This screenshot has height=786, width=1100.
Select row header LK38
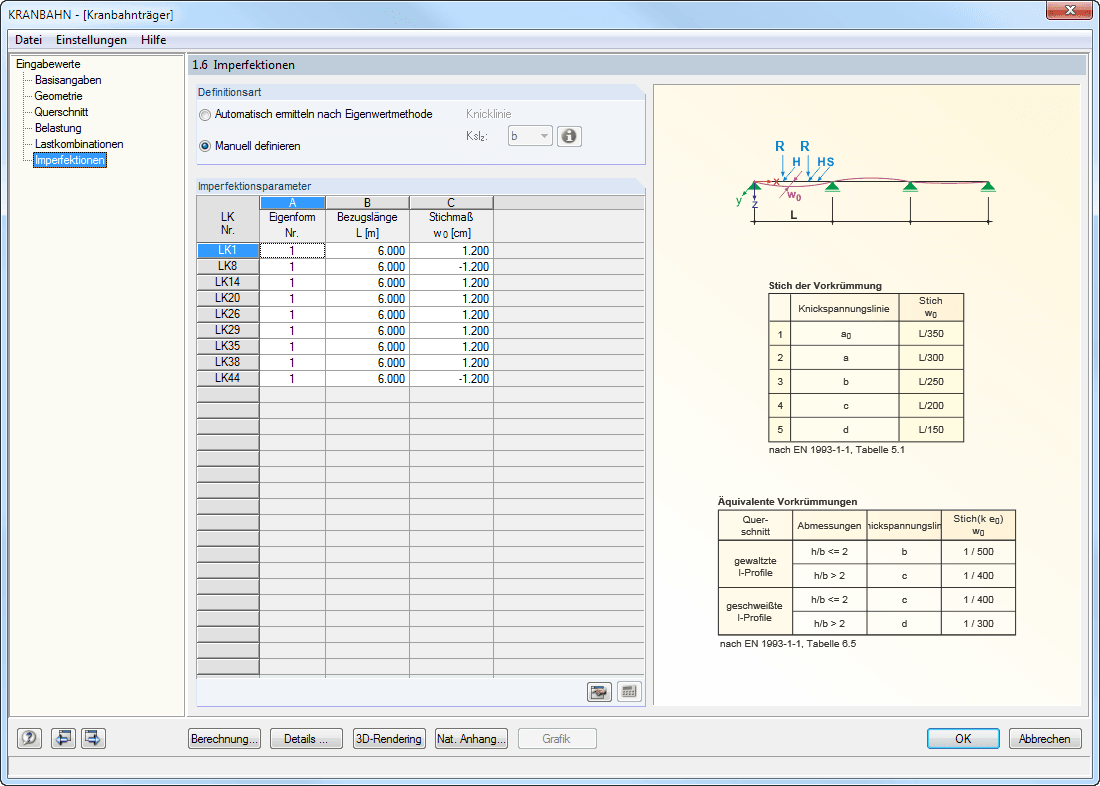click(228, 363)
